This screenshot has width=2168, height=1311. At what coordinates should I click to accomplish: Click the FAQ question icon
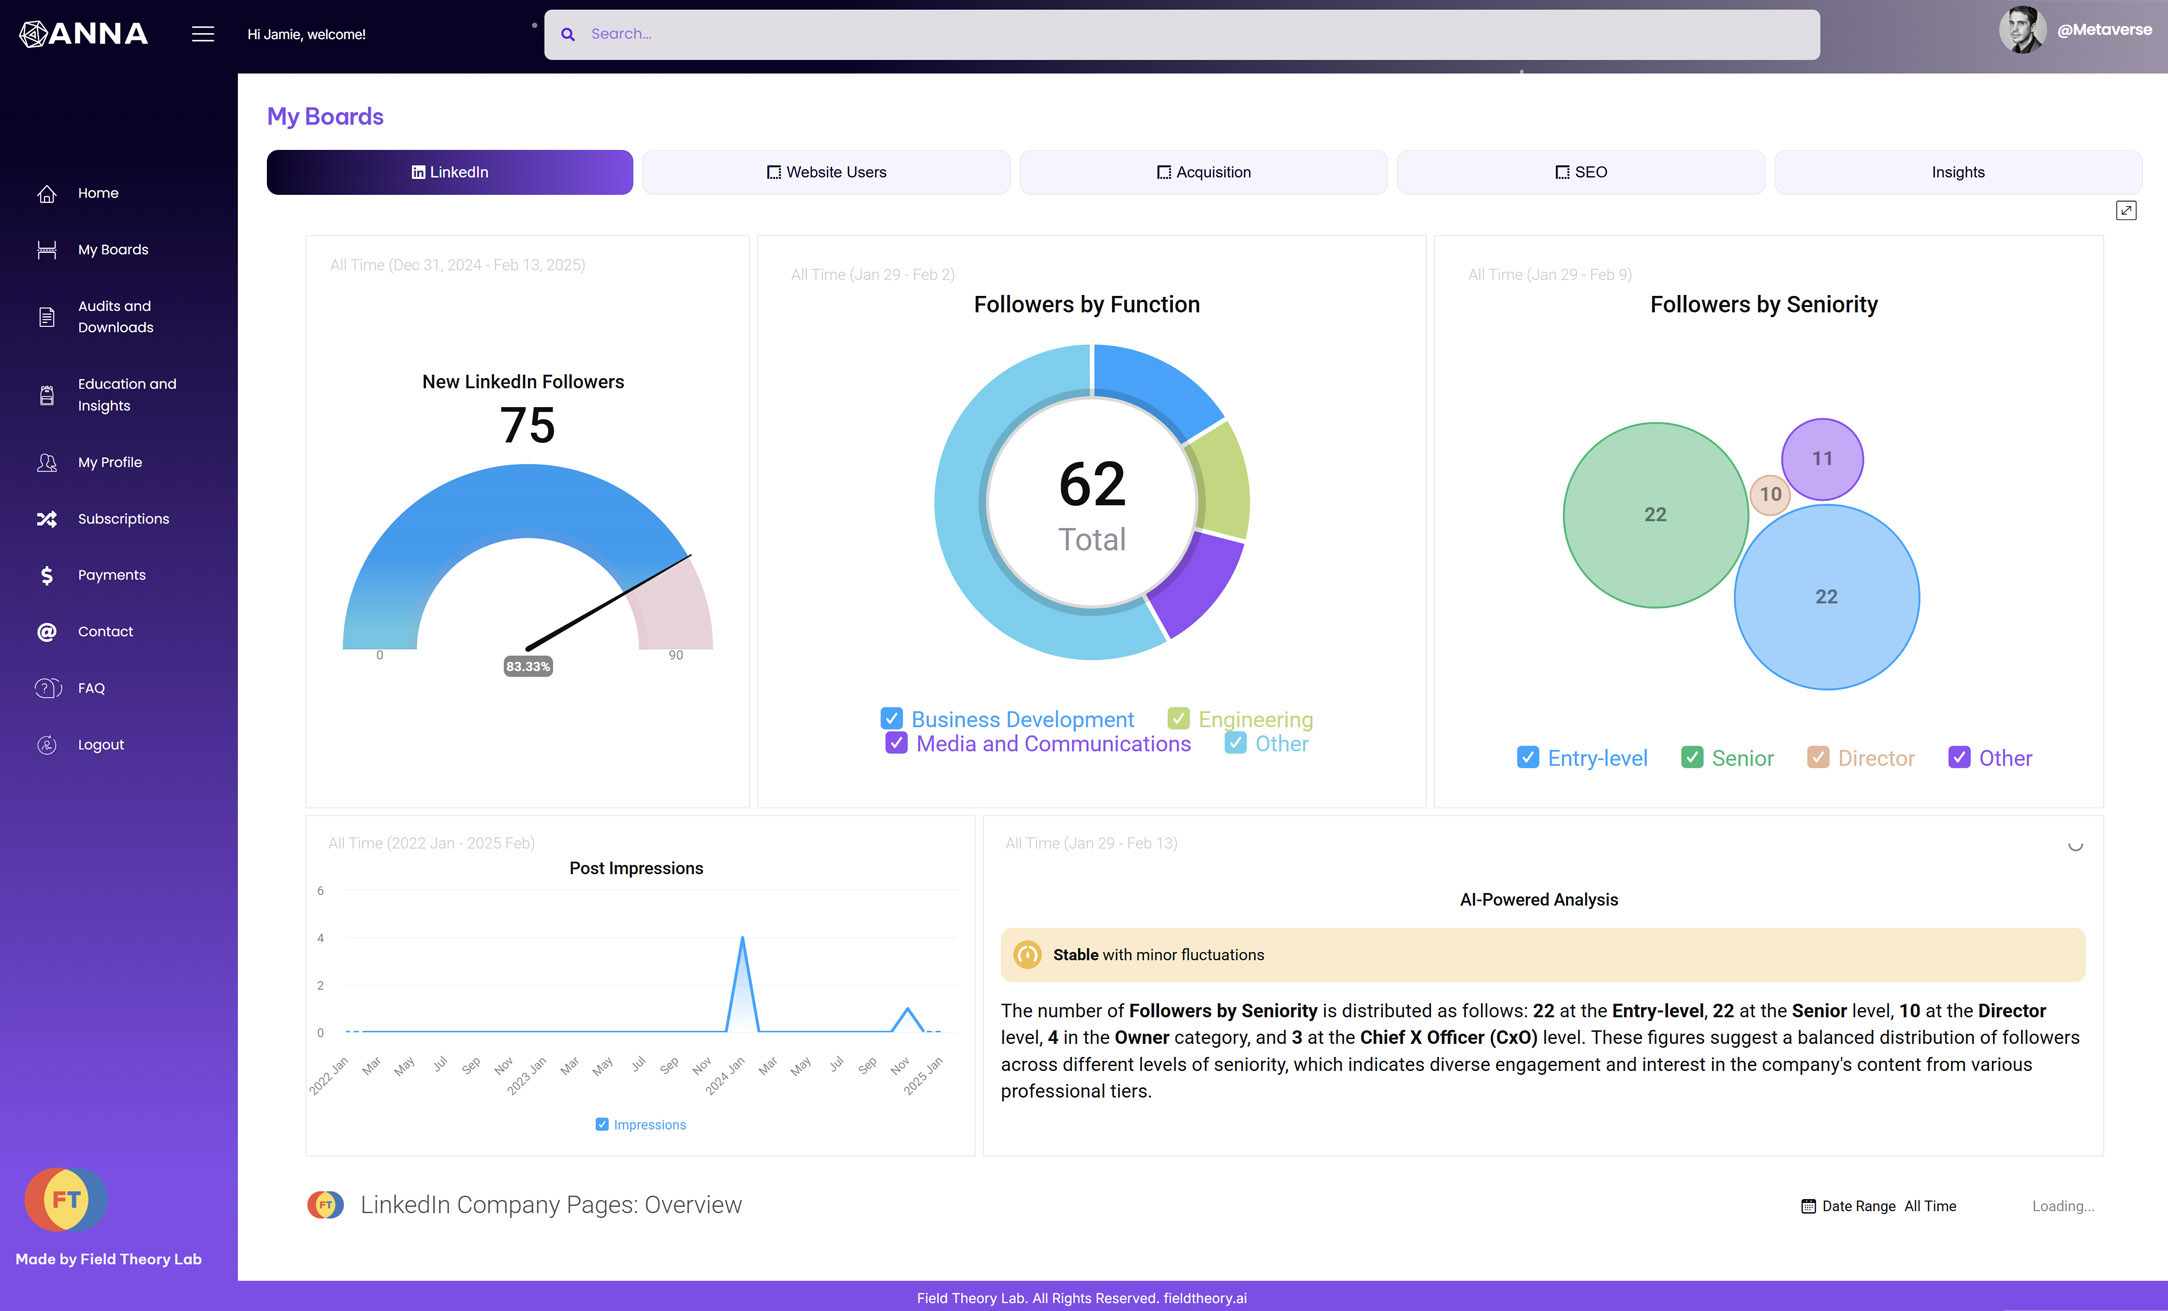pyautogui.click(x=48, y=688)
